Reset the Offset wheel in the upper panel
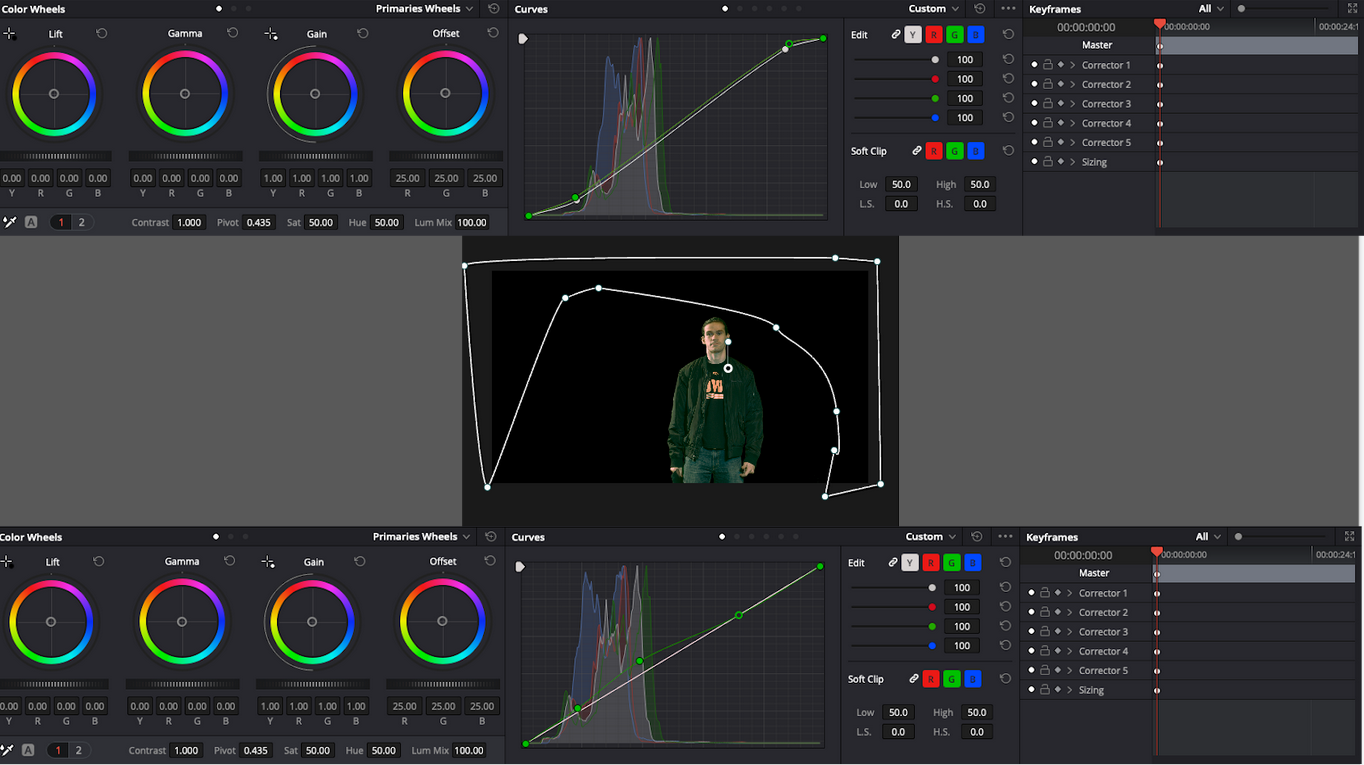Image resolution: width=1364 pixels, height=765 pixels. click(492, 33)
